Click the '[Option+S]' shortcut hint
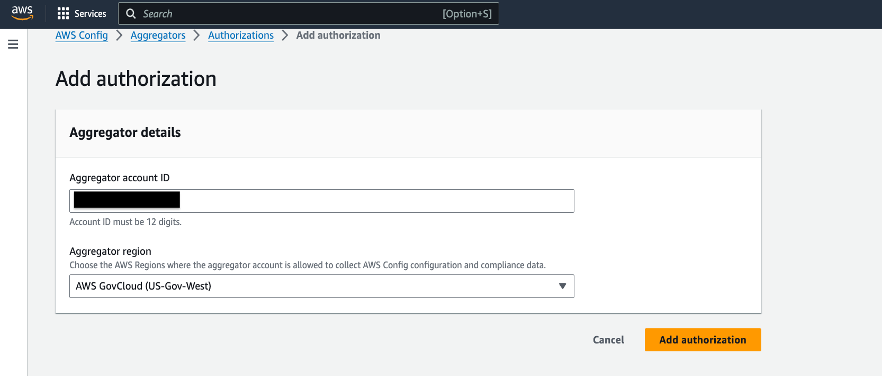The image size is (882, 376). [467, 14]
